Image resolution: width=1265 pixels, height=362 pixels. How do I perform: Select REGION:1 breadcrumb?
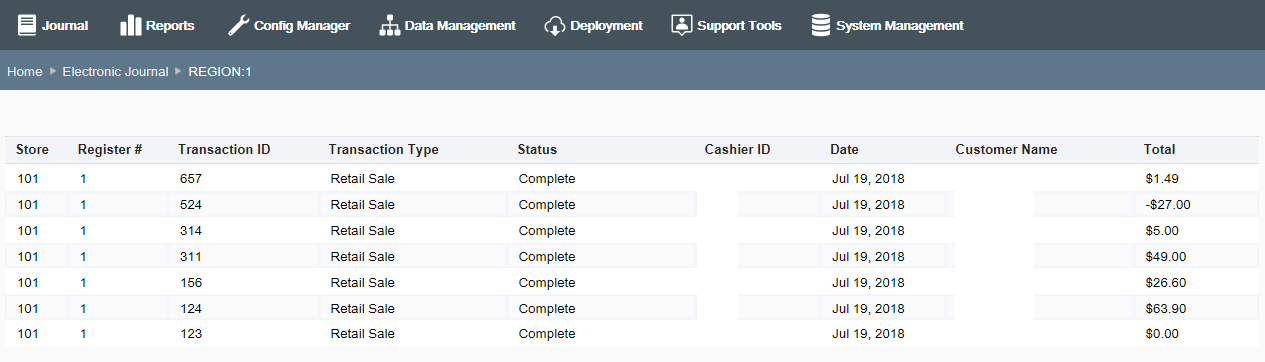pyautogui.click(x=219, y=71)
